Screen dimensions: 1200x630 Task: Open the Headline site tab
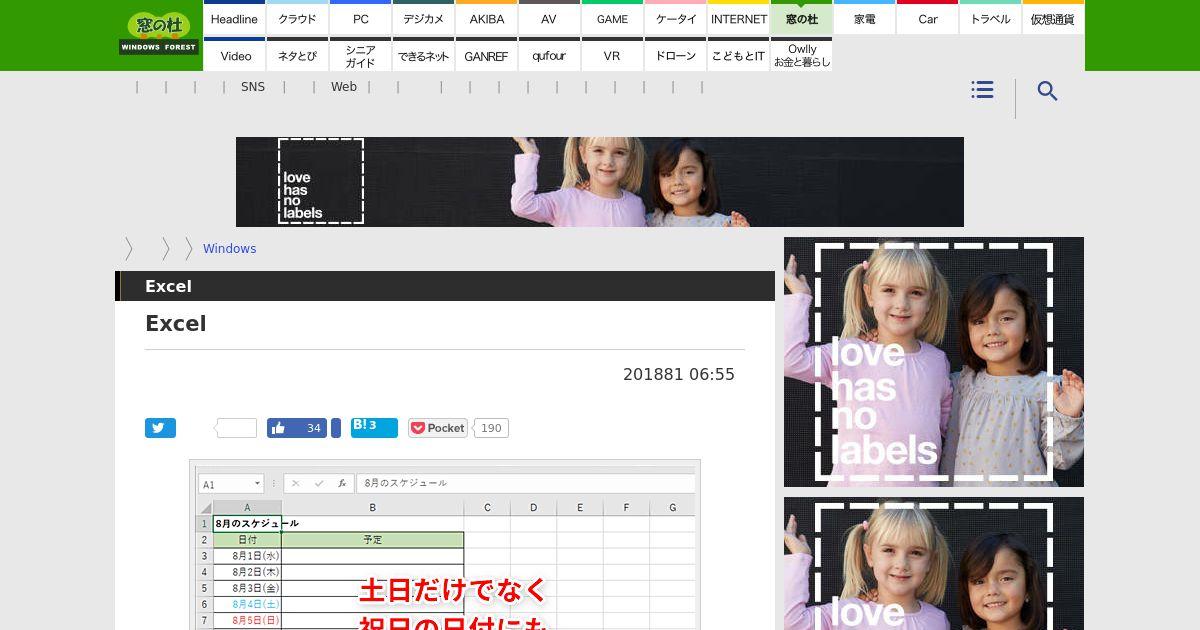[234, 18]
